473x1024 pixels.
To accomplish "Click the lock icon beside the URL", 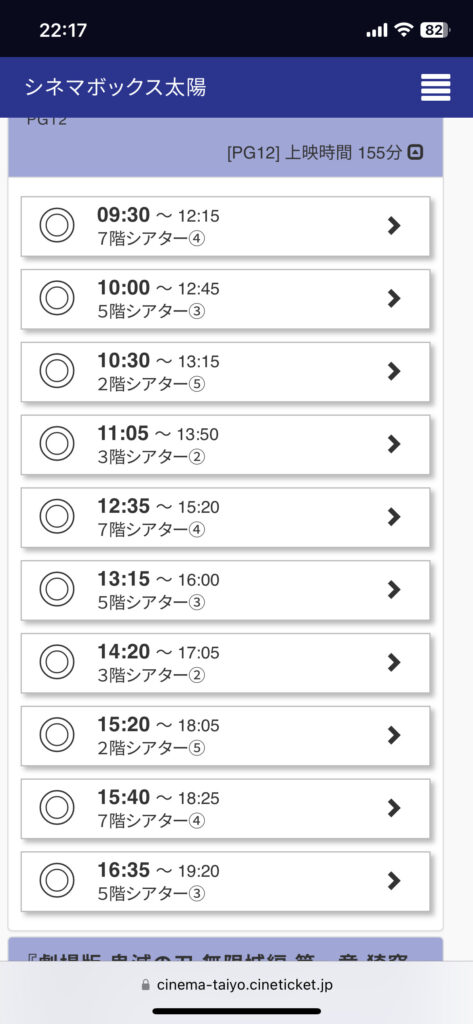I will pos(146,985).
